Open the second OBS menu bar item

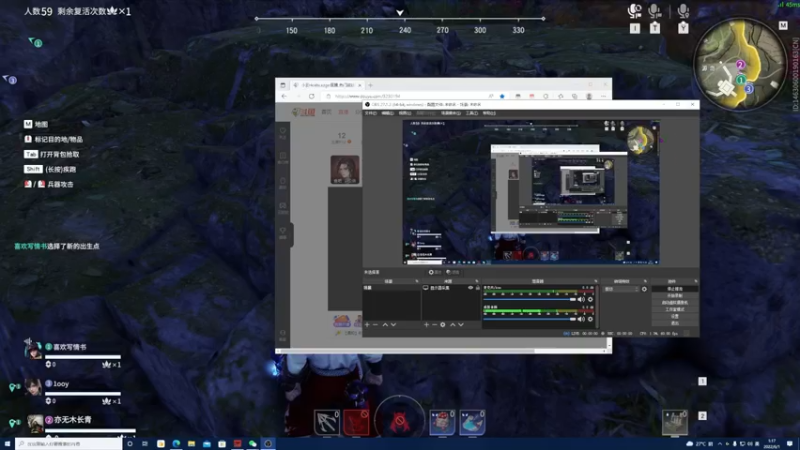tap(388, 113)
